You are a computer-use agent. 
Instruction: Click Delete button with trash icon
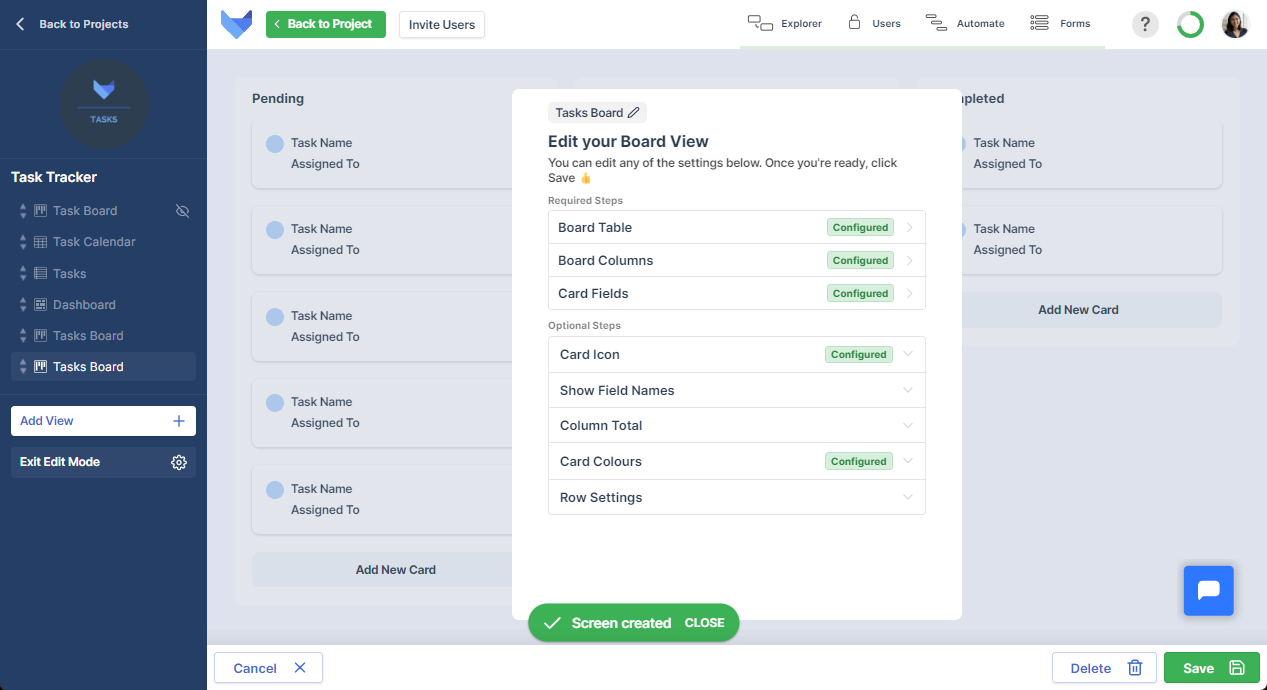pyautogui.click(x=1103, y=668)
